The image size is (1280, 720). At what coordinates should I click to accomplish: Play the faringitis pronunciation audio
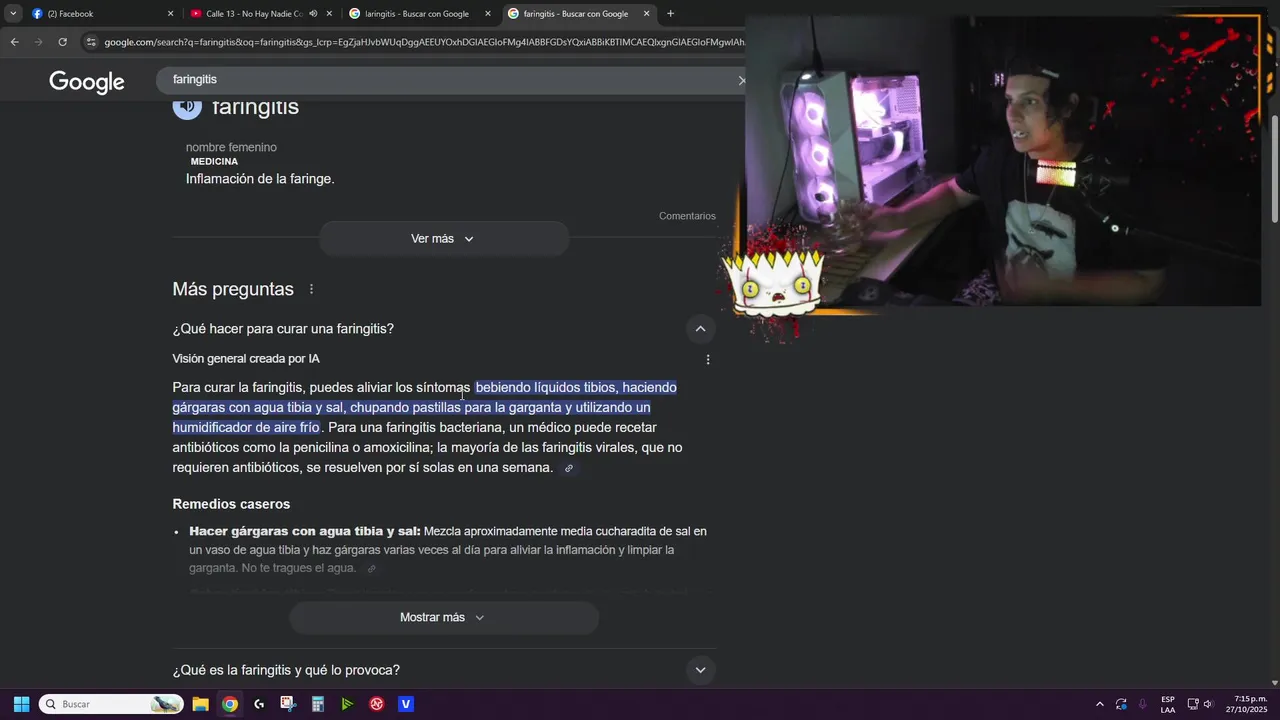coord(187,107)
